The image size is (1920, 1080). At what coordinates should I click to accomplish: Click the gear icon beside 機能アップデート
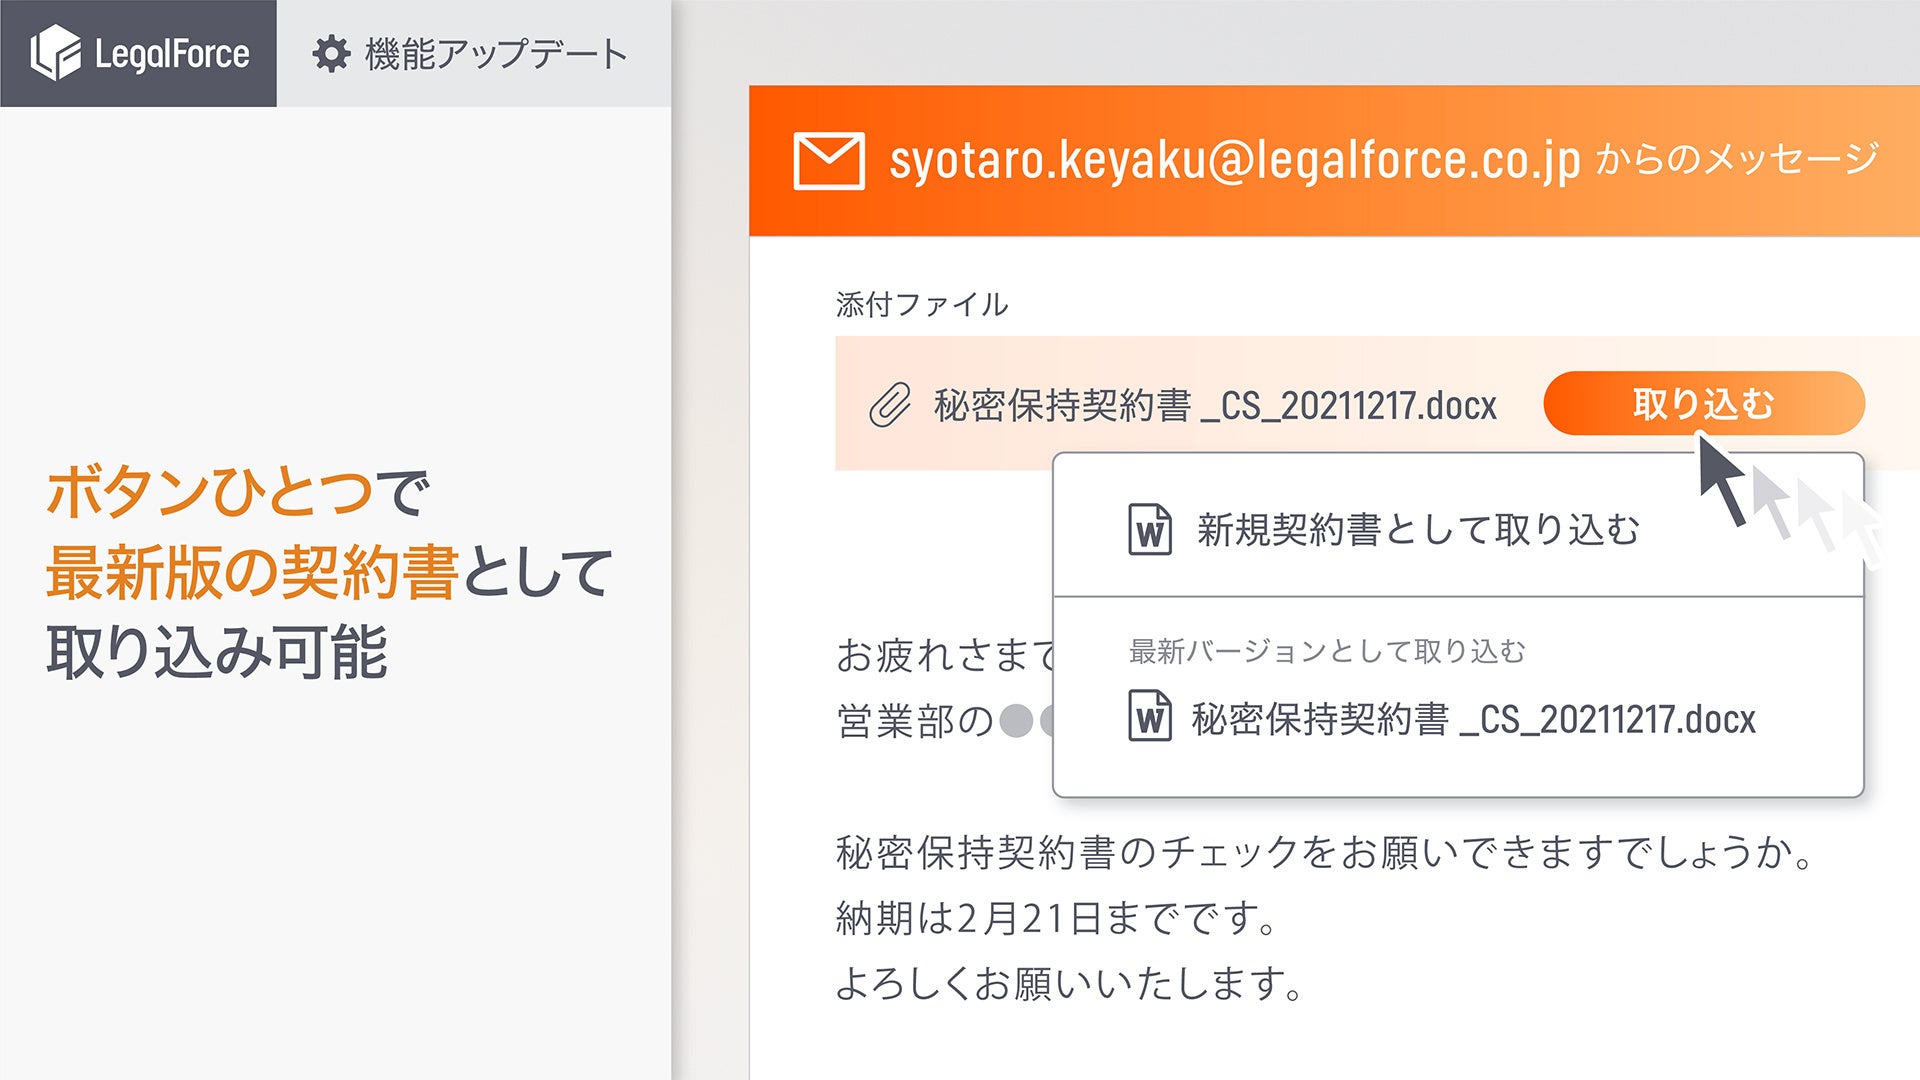(331, 54)
